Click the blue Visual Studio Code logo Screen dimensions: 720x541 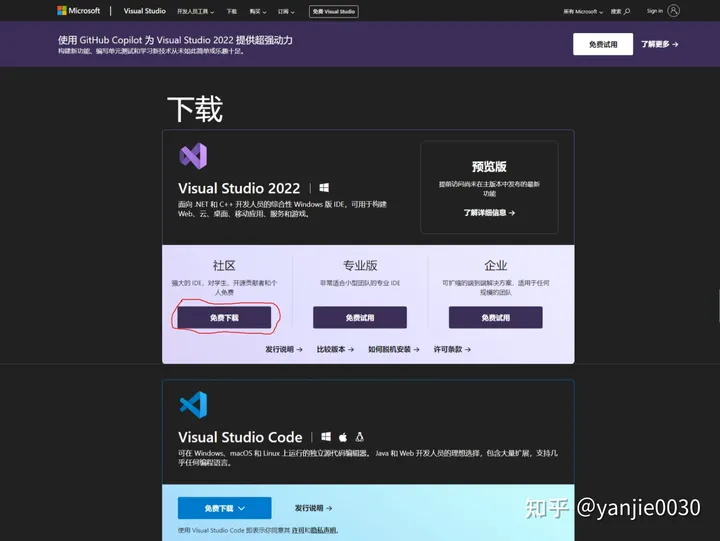(193, 405)
